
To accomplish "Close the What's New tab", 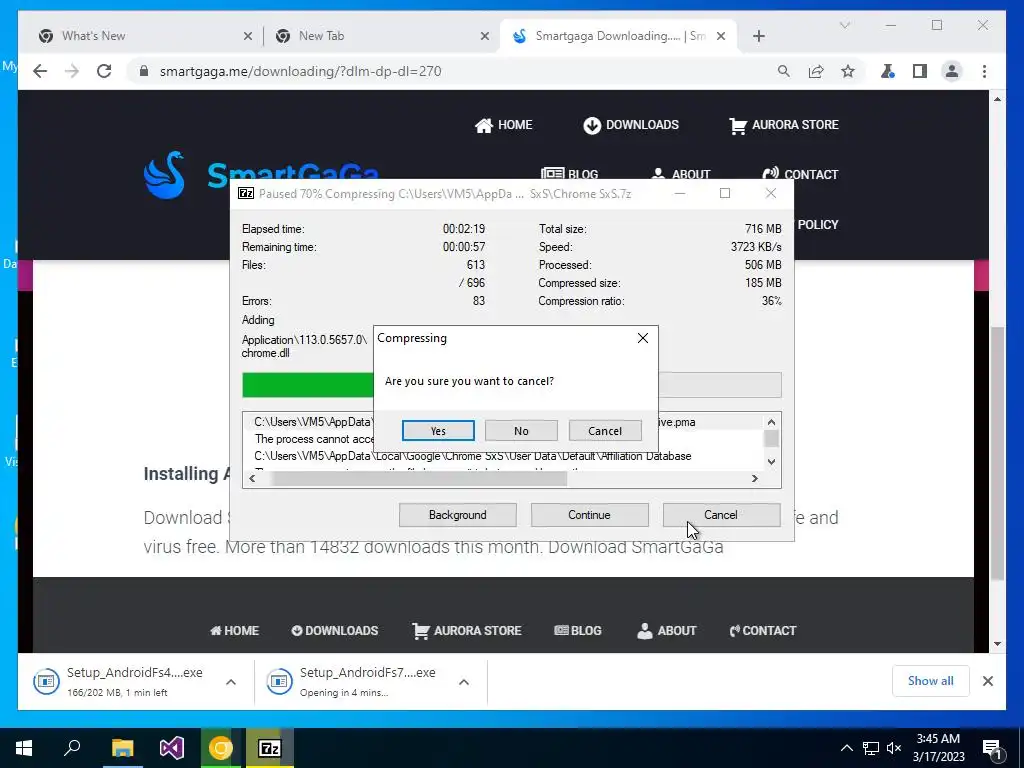I will click(x=248, y=37).
